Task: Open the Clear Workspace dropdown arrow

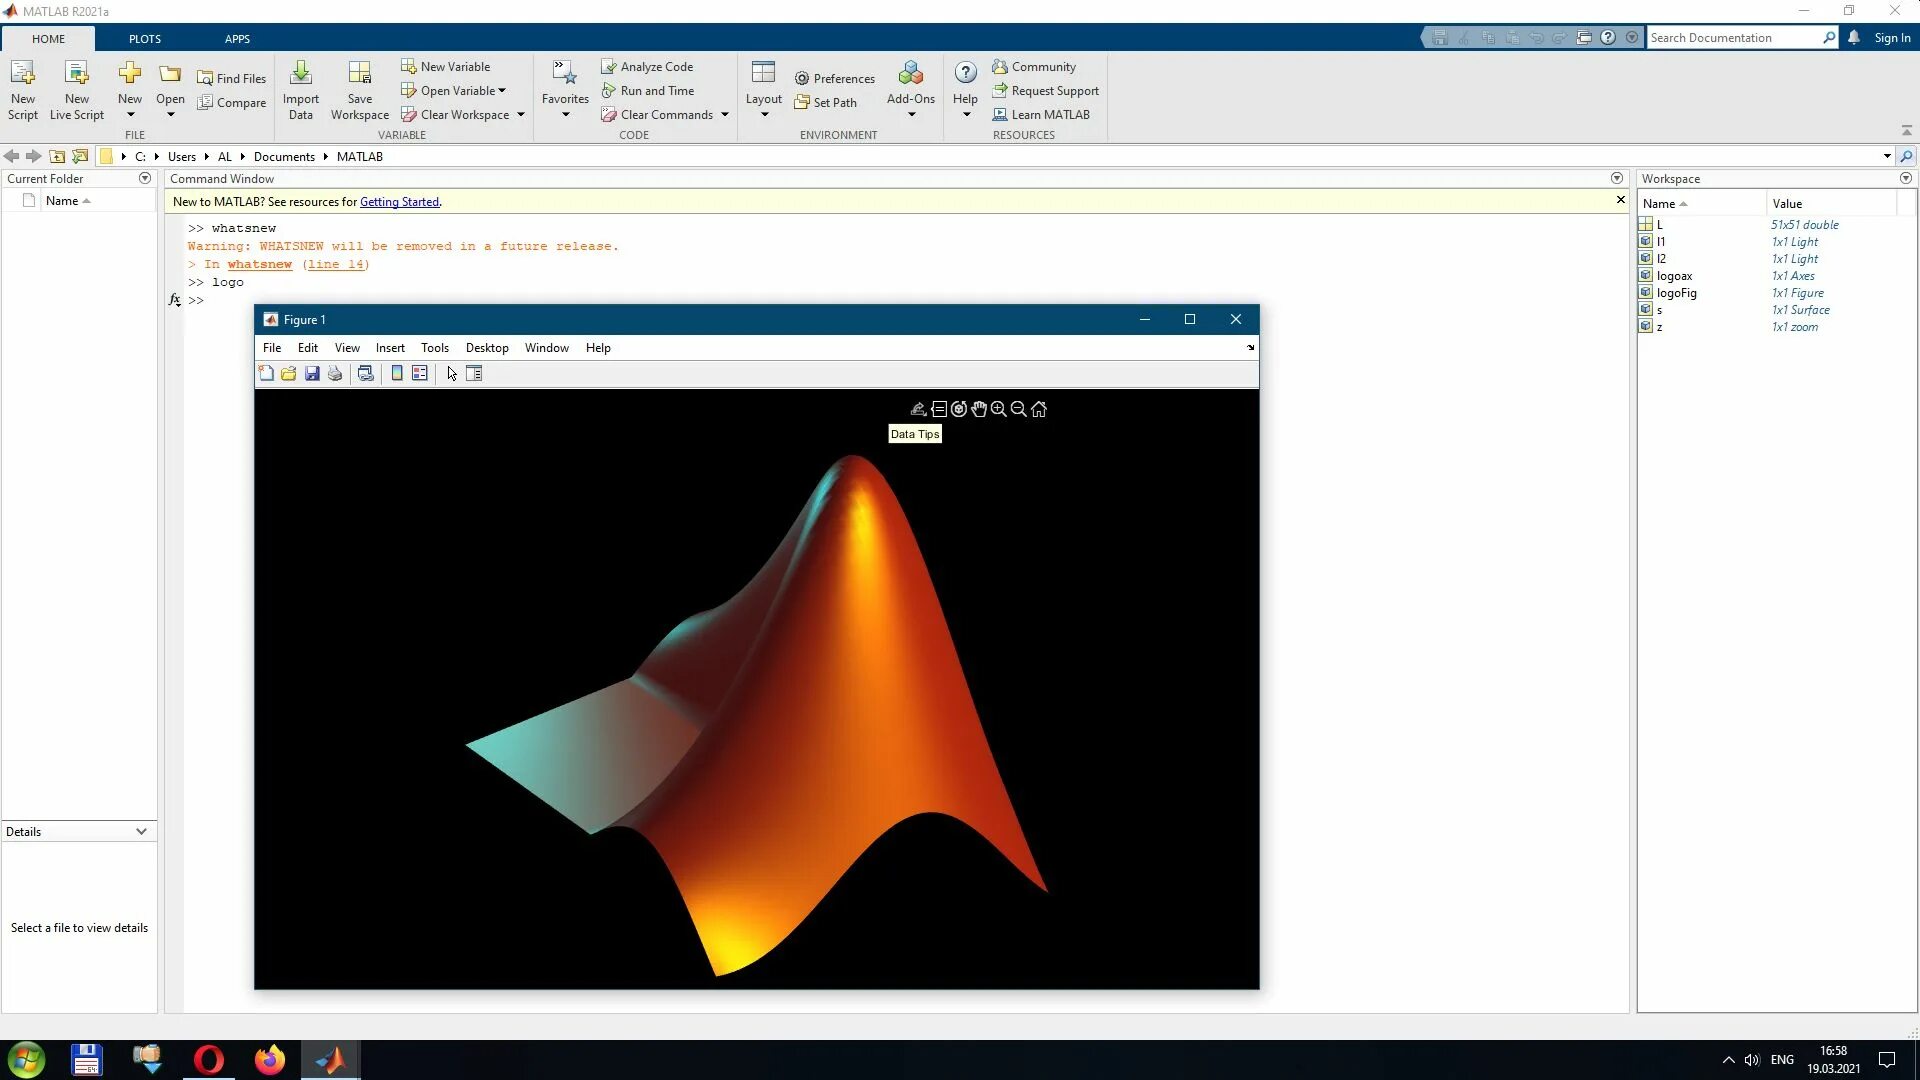Action: 521,115
